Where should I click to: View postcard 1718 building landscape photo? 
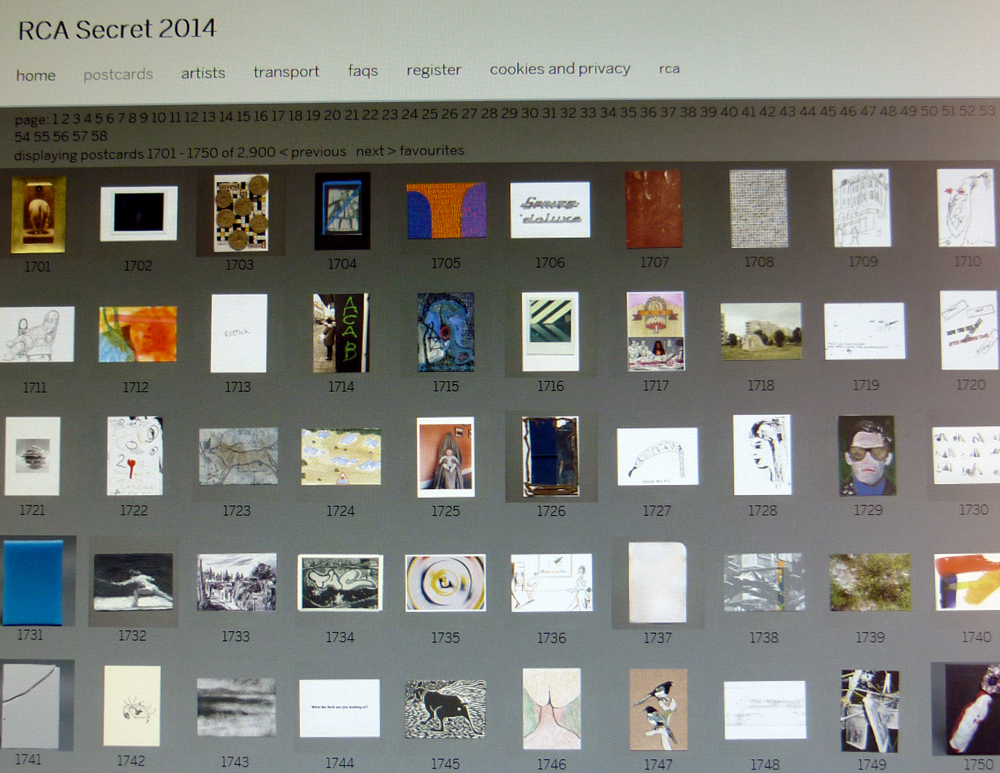coord(761,331)
